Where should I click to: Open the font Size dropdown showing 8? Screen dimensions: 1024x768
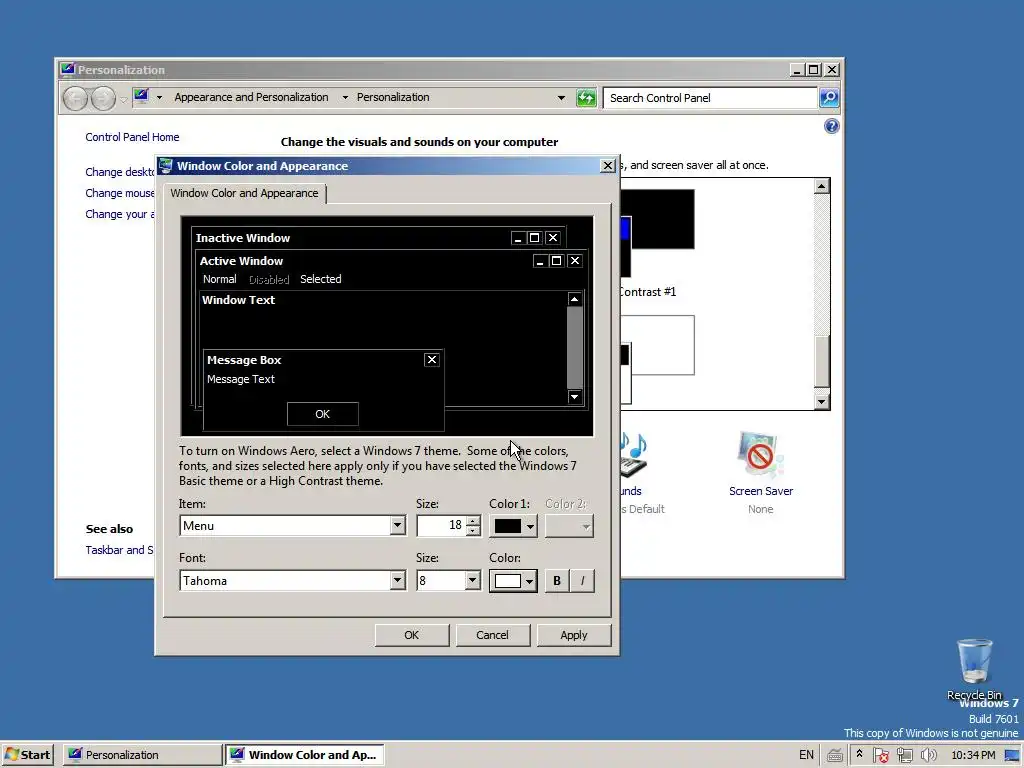(472, 581)
